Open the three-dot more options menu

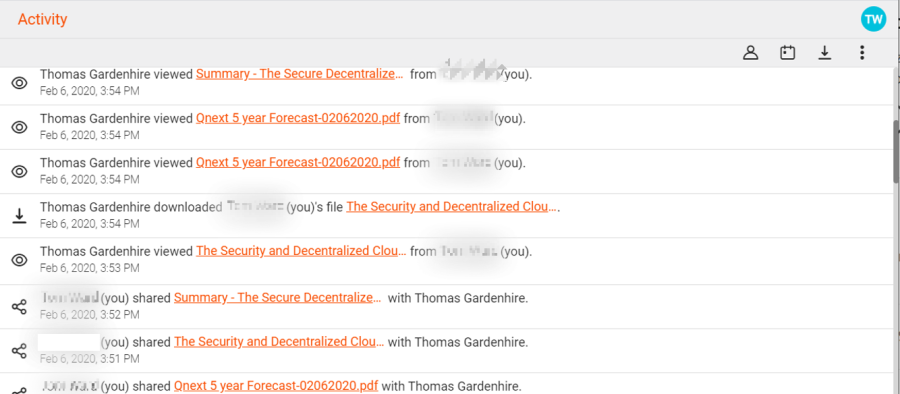(862, 53)
